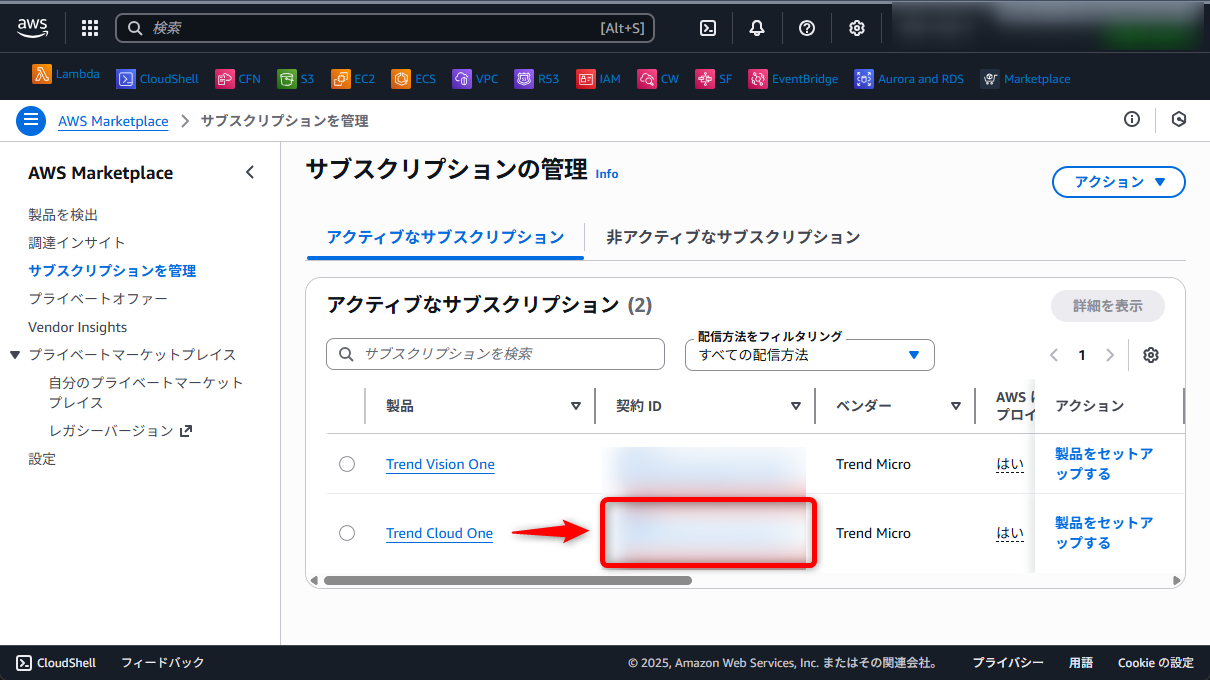Click 製品をセットアップする for Trend Cloud One
This screenshot has height=680, width=1210.
[1104, 533]
